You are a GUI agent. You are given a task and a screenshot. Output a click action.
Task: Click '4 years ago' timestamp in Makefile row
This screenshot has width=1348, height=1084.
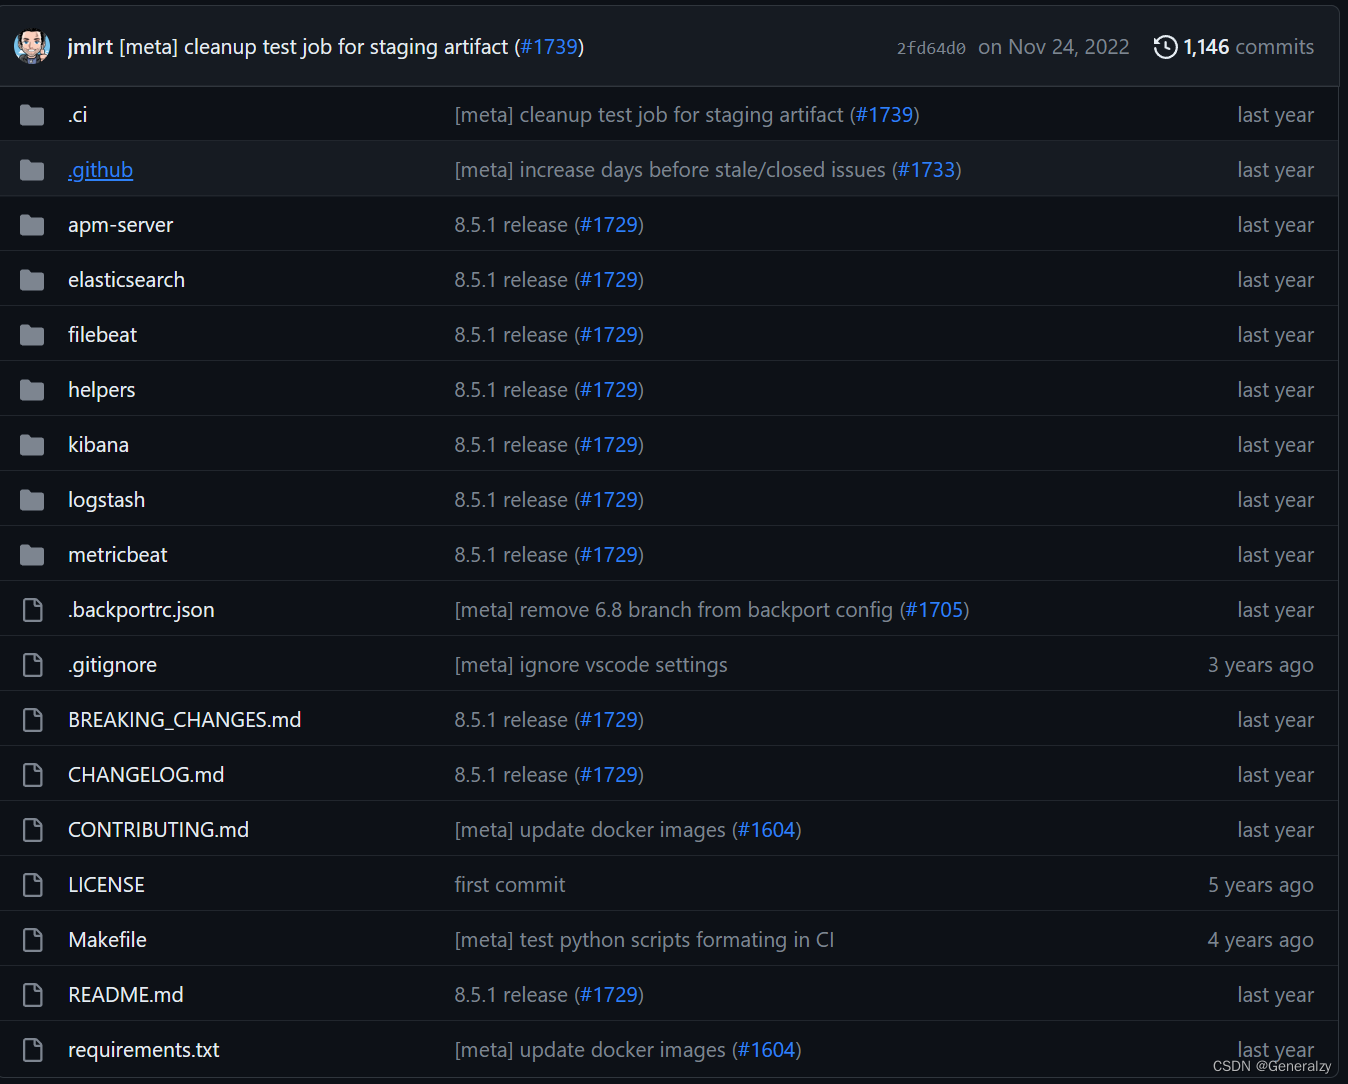(x=1260, y=940)
